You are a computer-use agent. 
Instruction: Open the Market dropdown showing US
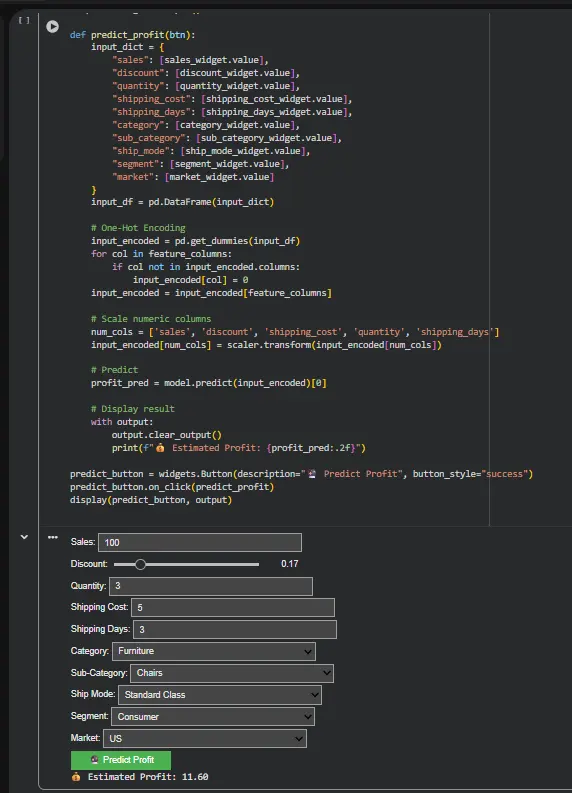tap(205, 738)
